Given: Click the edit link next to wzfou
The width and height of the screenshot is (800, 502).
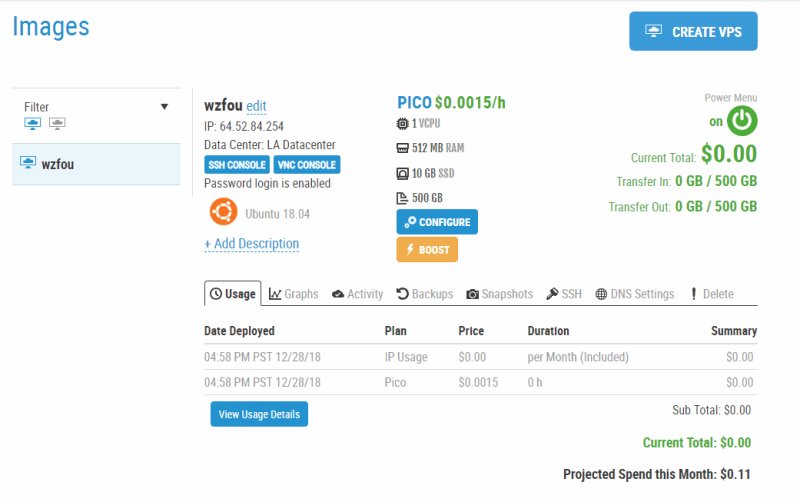Looking at the screenshot, I should (256, 106).
